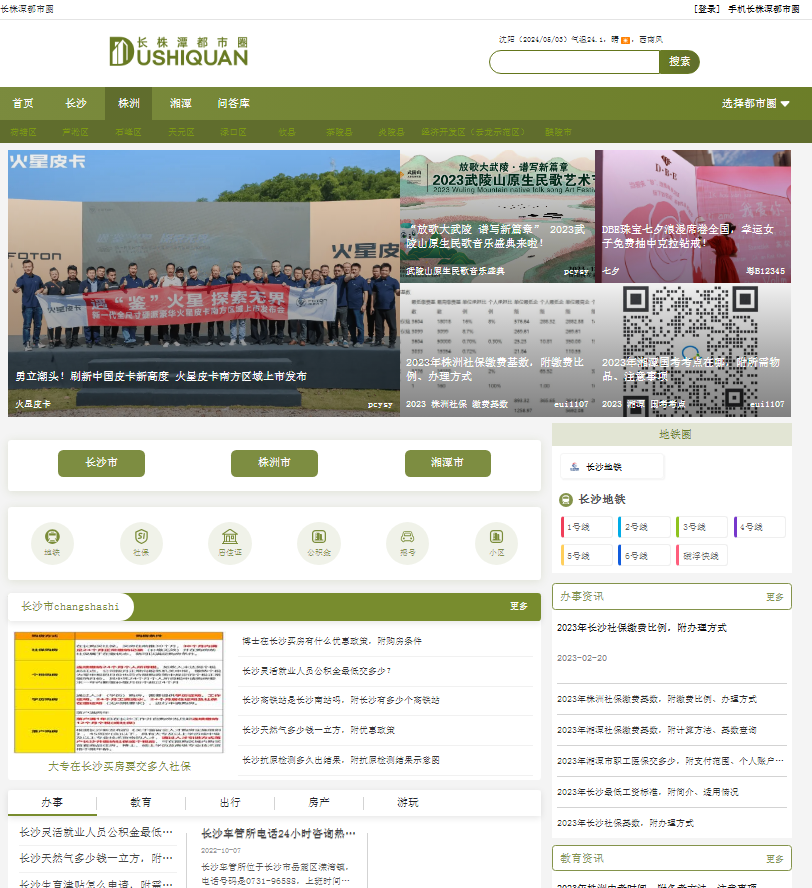Select the 茶陵县 county link
This screenshot has height=888, width=812.
point(339,132)
